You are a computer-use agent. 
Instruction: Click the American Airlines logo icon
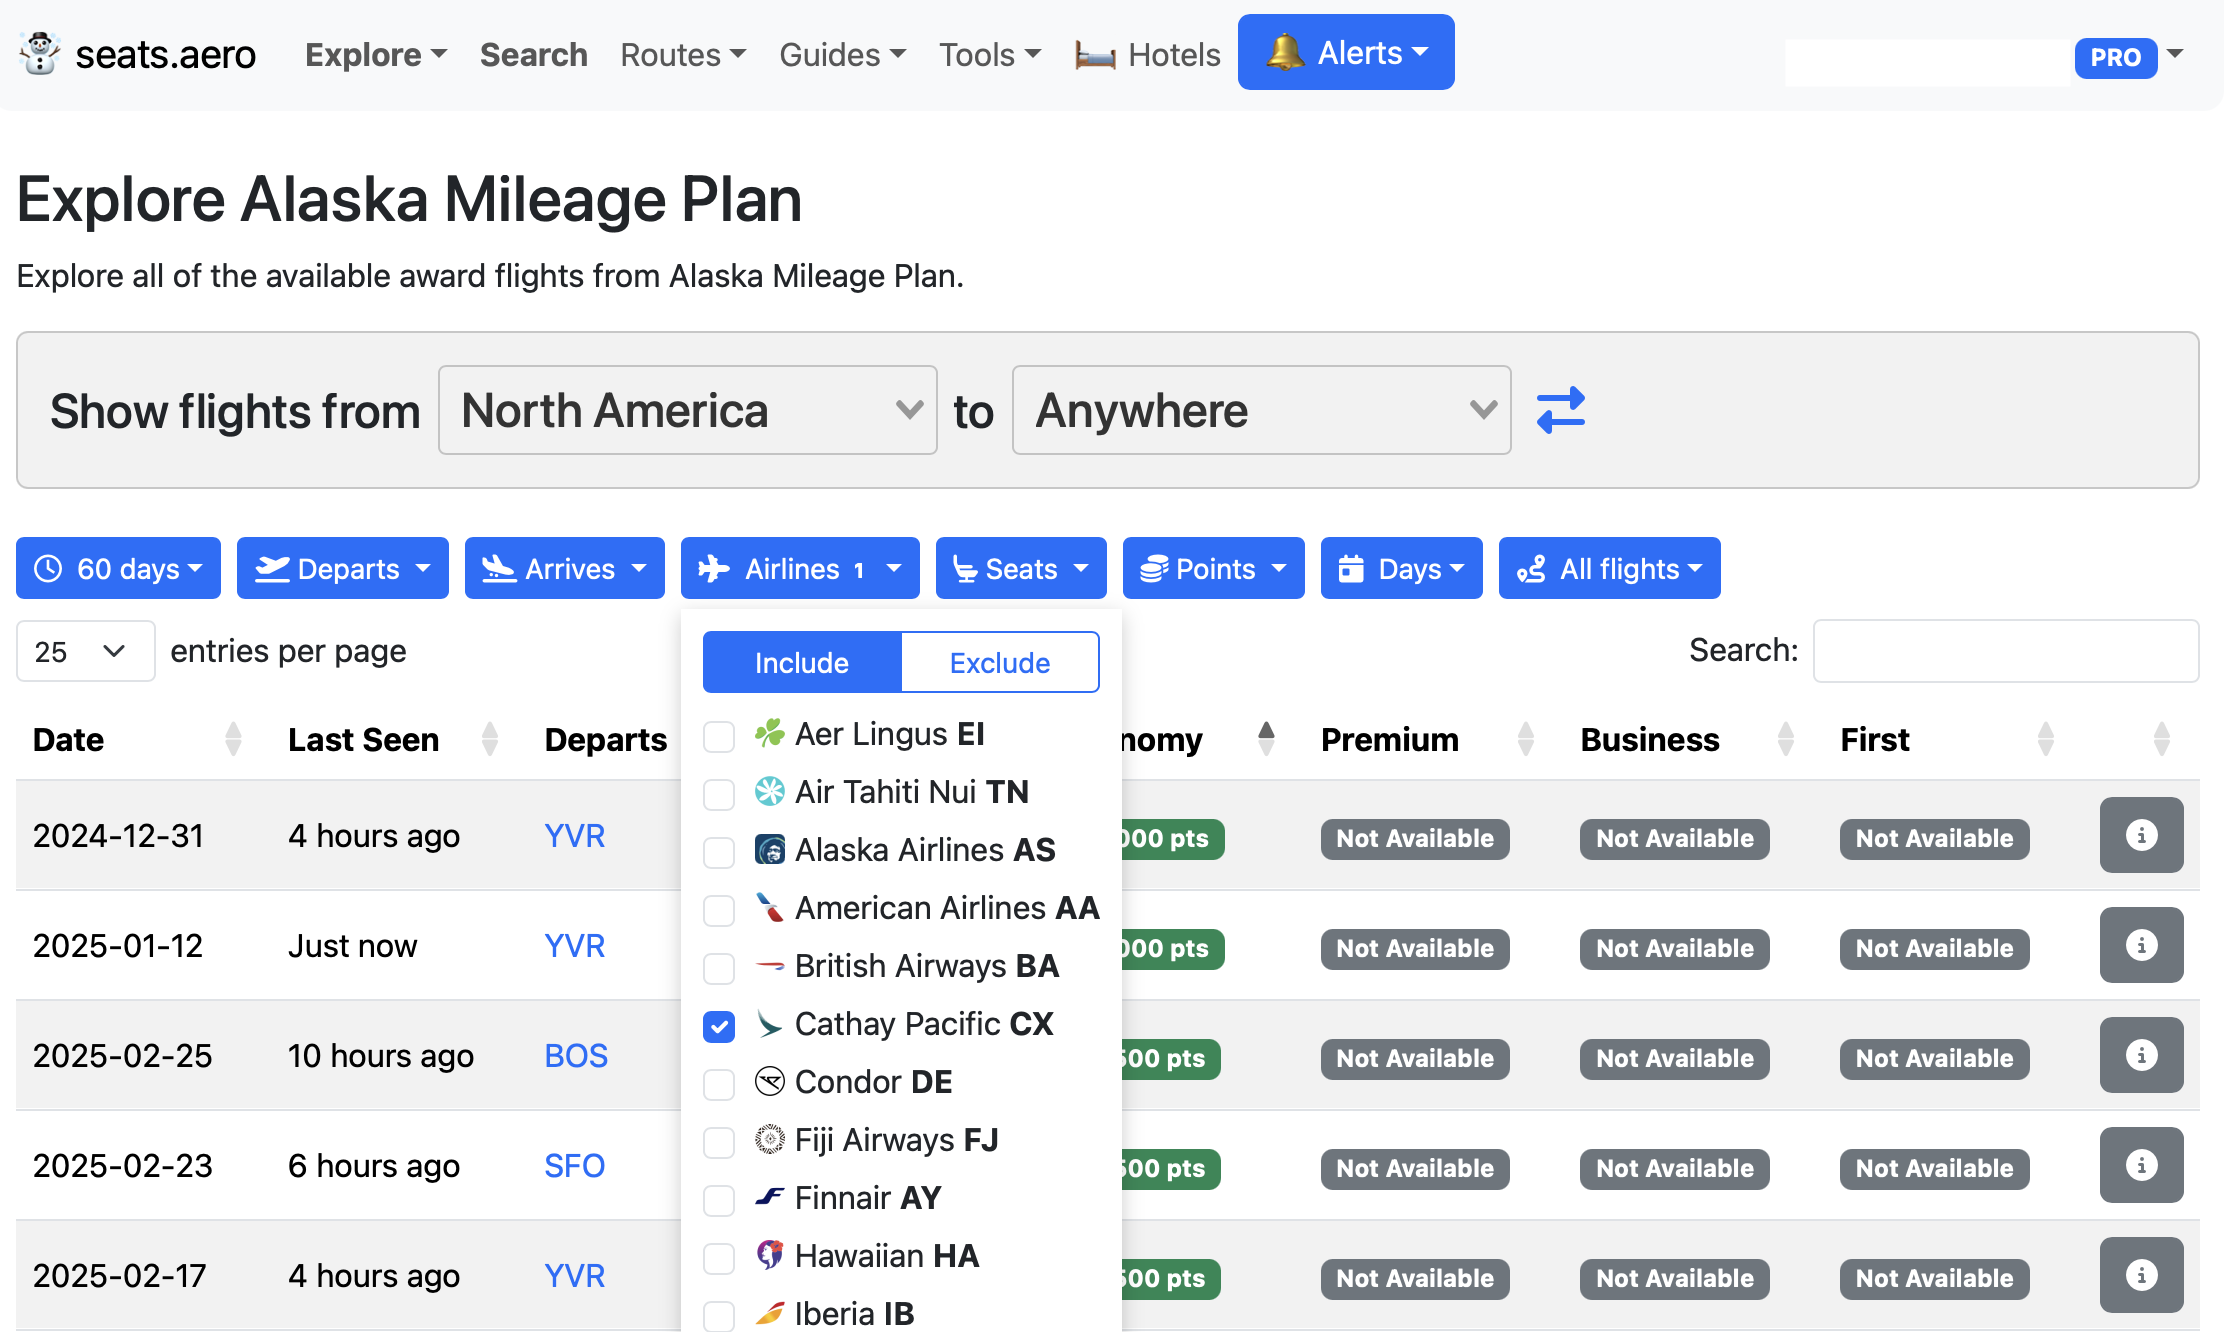(769, 908)
